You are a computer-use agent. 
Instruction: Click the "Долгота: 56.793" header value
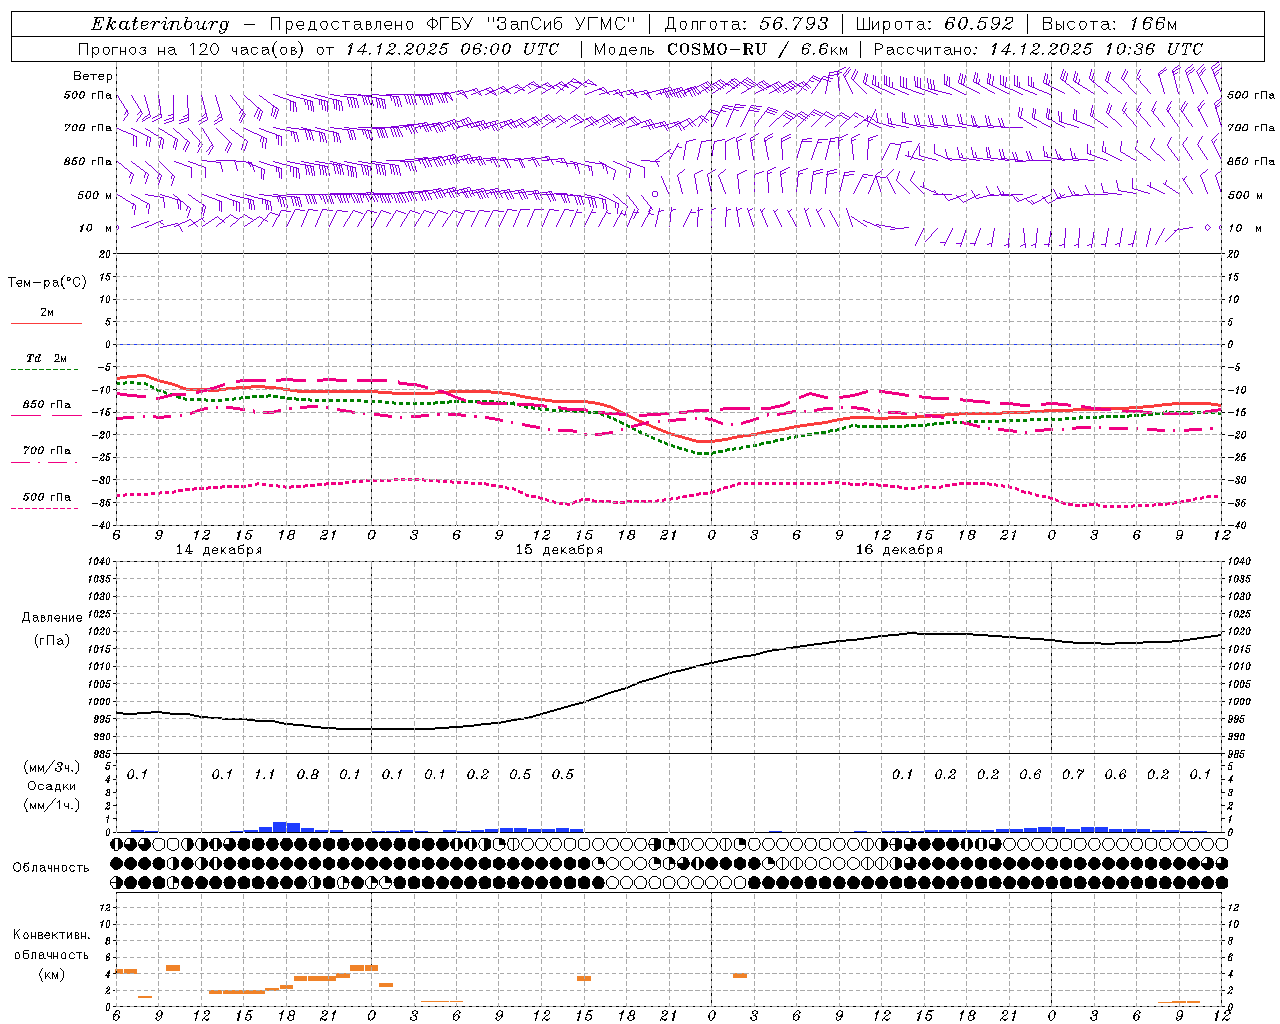[746, 24]
